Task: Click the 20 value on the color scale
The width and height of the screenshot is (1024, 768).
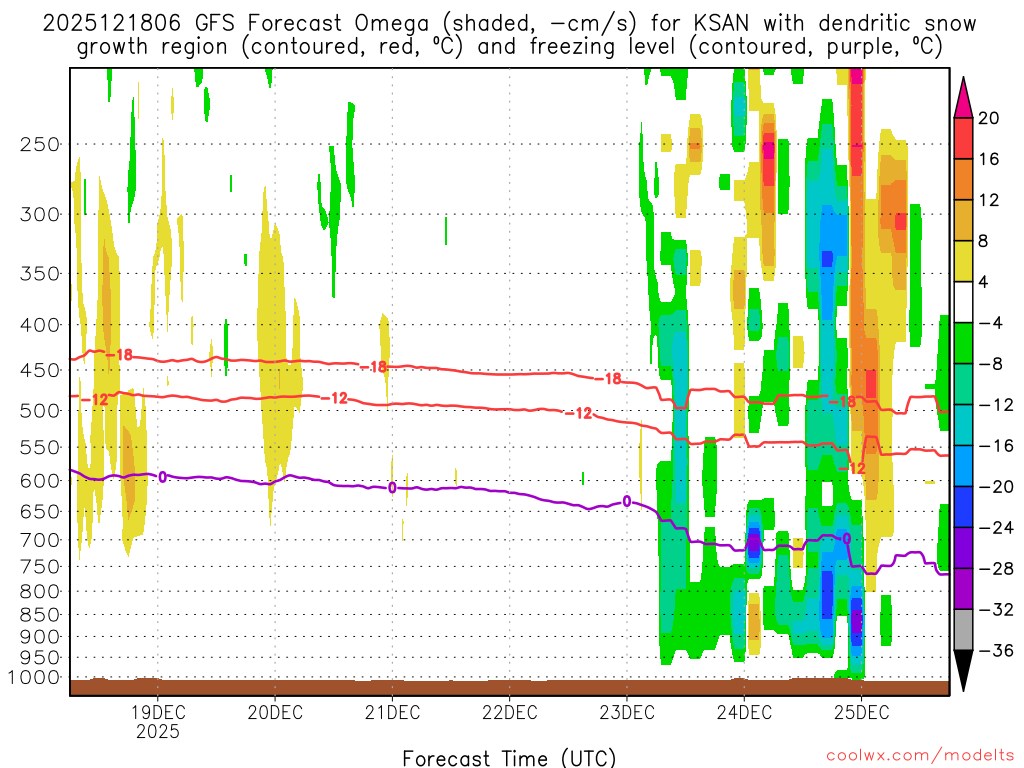Action: 988,118
